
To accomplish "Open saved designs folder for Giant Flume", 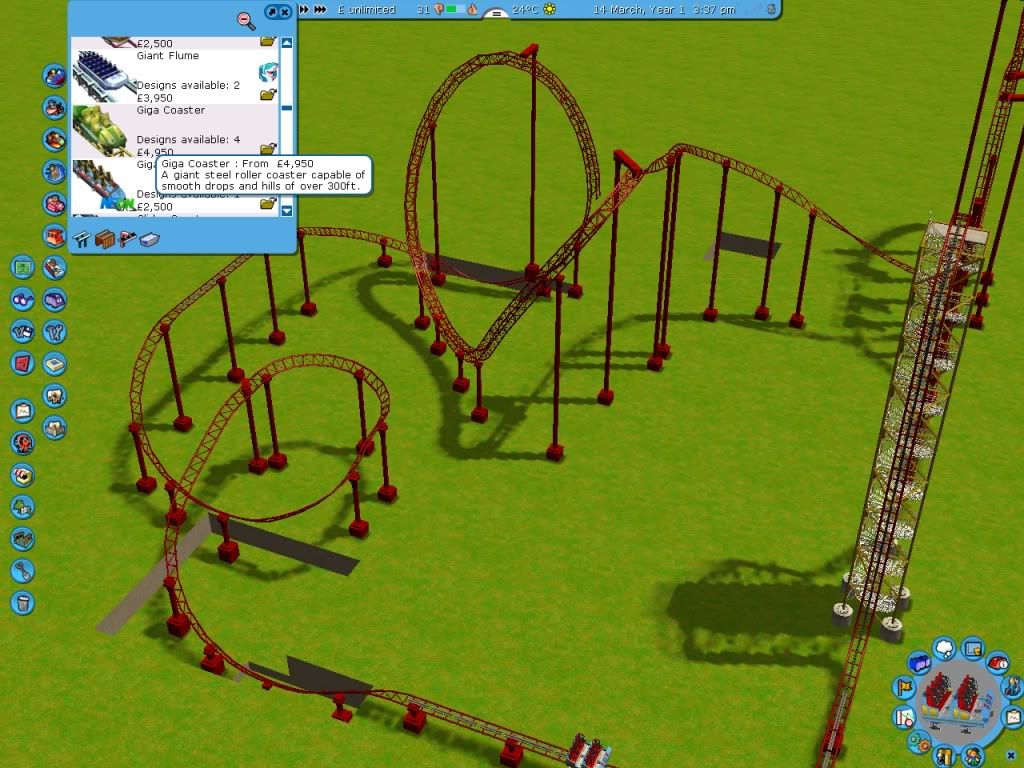I will tap(268, 95).
